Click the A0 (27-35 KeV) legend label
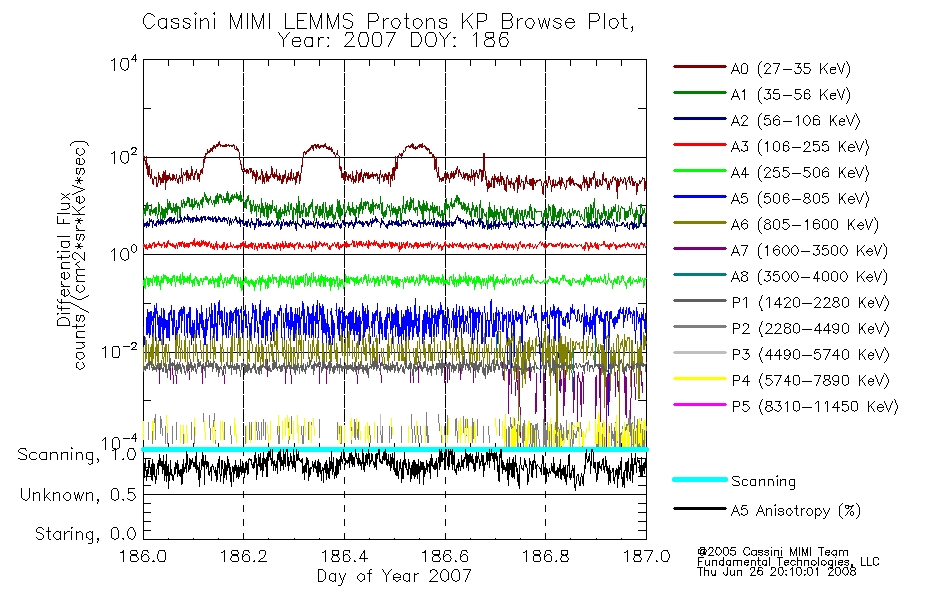 pos(791,69)
